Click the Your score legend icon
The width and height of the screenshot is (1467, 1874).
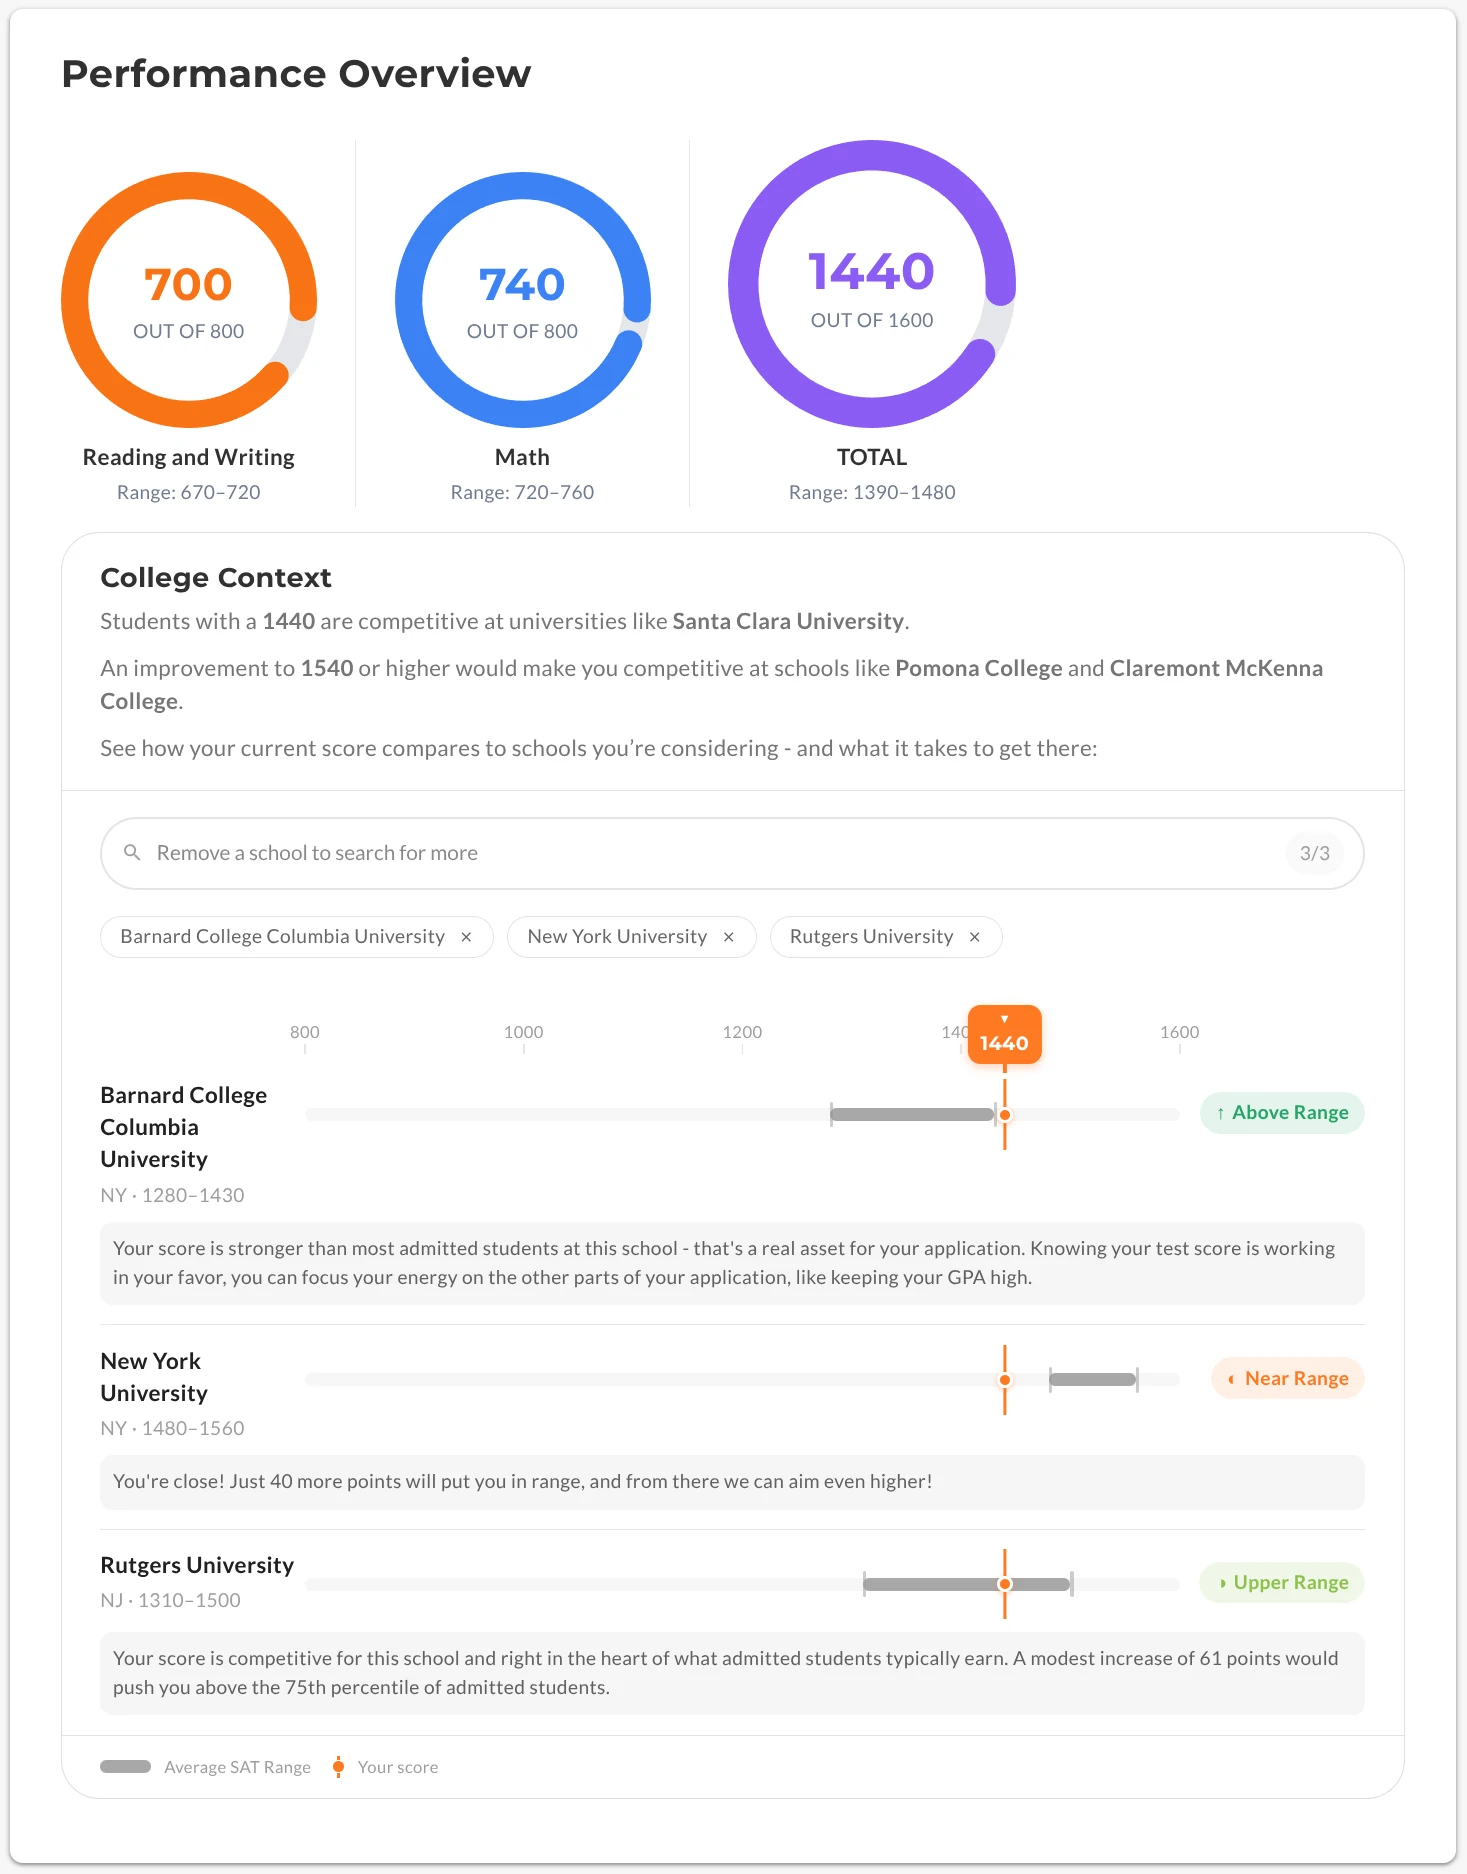(x=338, y=1767)
